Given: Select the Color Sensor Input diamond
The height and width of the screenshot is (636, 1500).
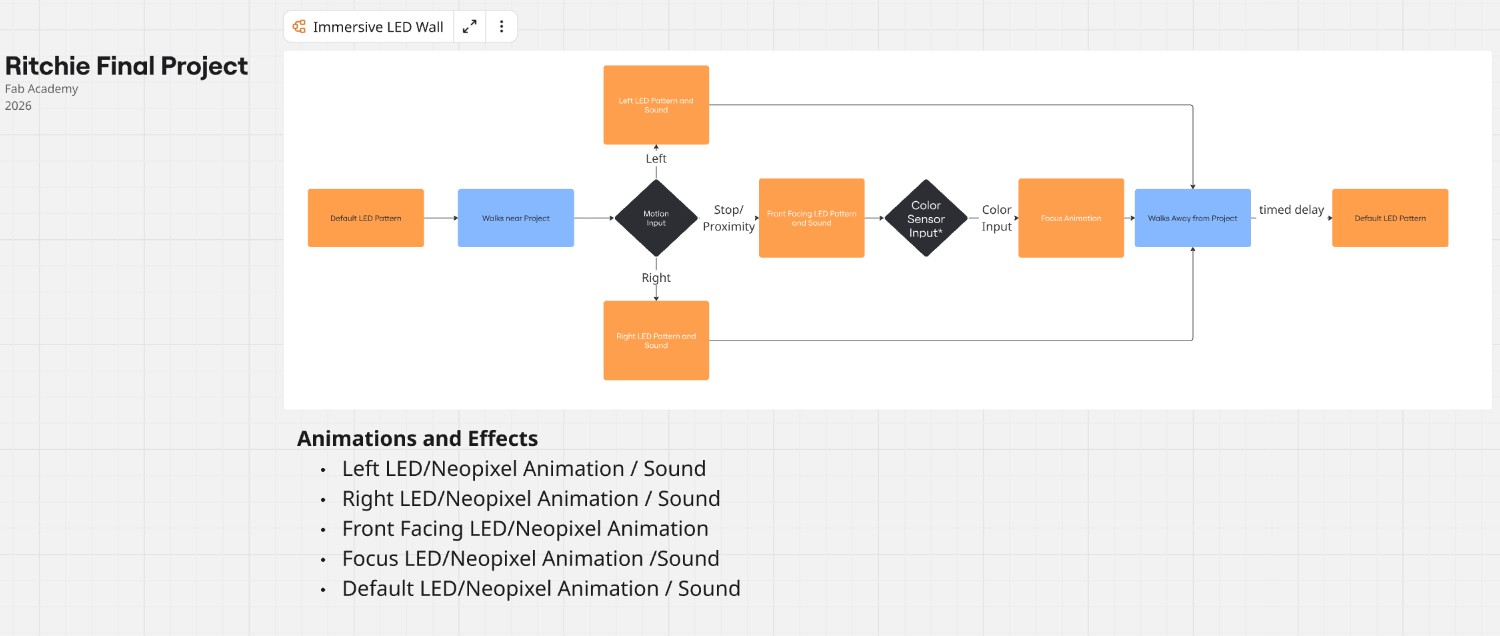Looking at the screenshot, I should click(x=926, y=218).
